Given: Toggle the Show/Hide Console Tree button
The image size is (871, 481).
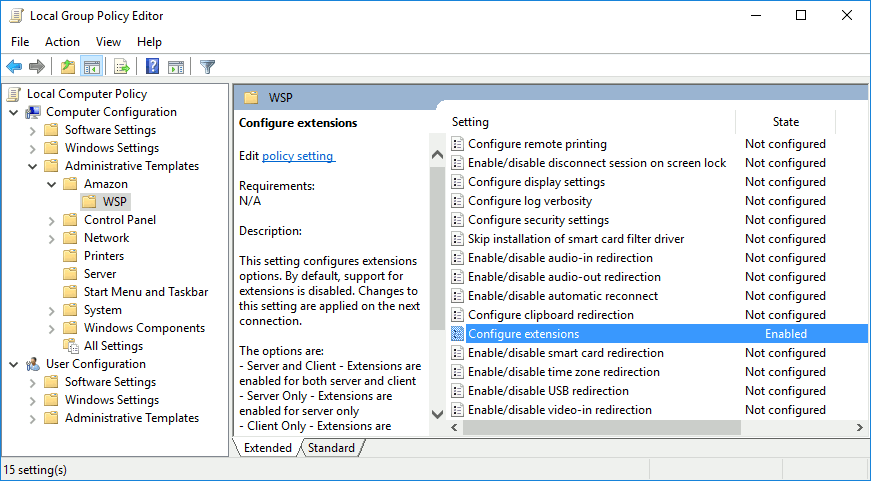Looking at the screenshot, I should click(x=91, y=67).
